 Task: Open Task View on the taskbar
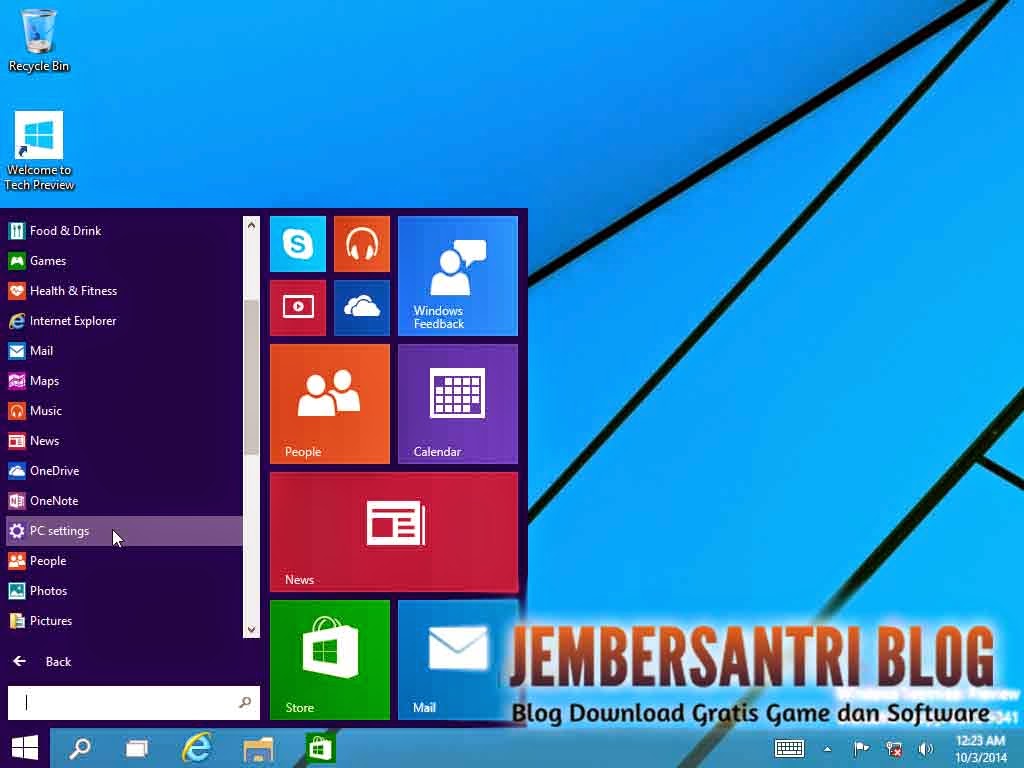[x=137, y=748]
